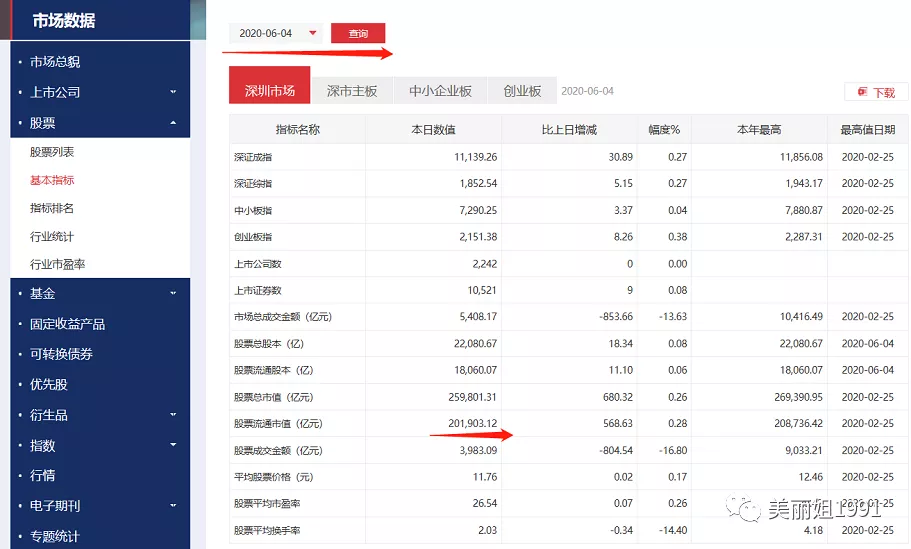911x549 pixels.
Task: Collapse the 股票 section arrow
Action: click(173, 123)
